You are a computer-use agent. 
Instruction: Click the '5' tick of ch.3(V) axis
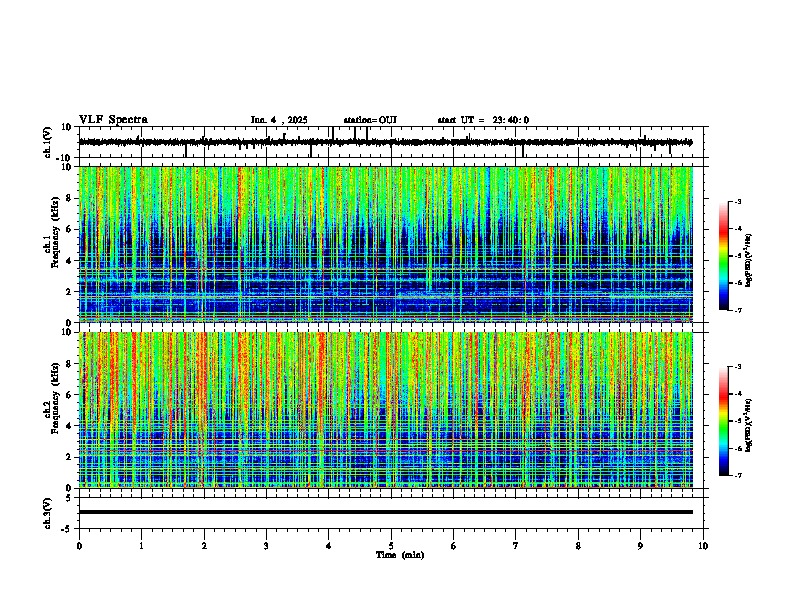click(70, 497)
